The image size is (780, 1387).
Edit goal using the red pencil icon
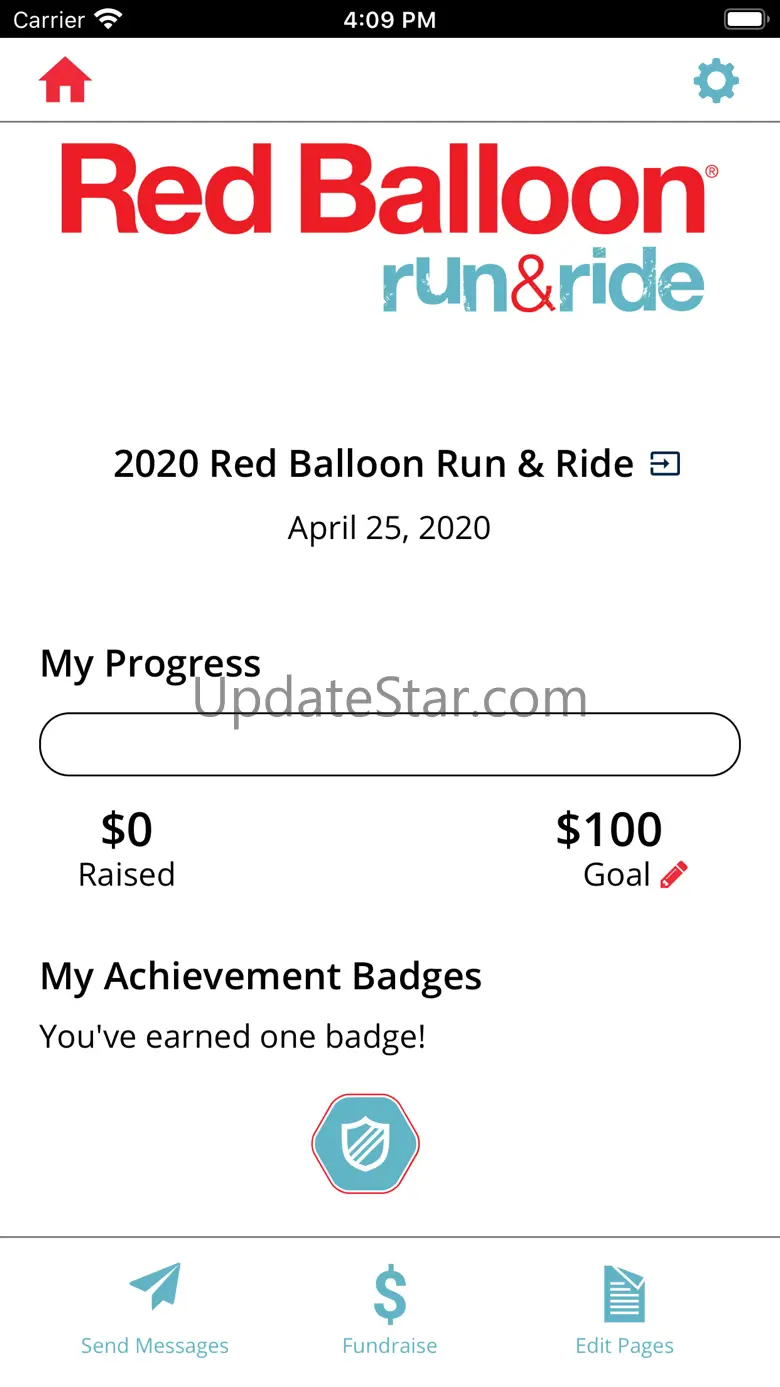click(674, 875)
